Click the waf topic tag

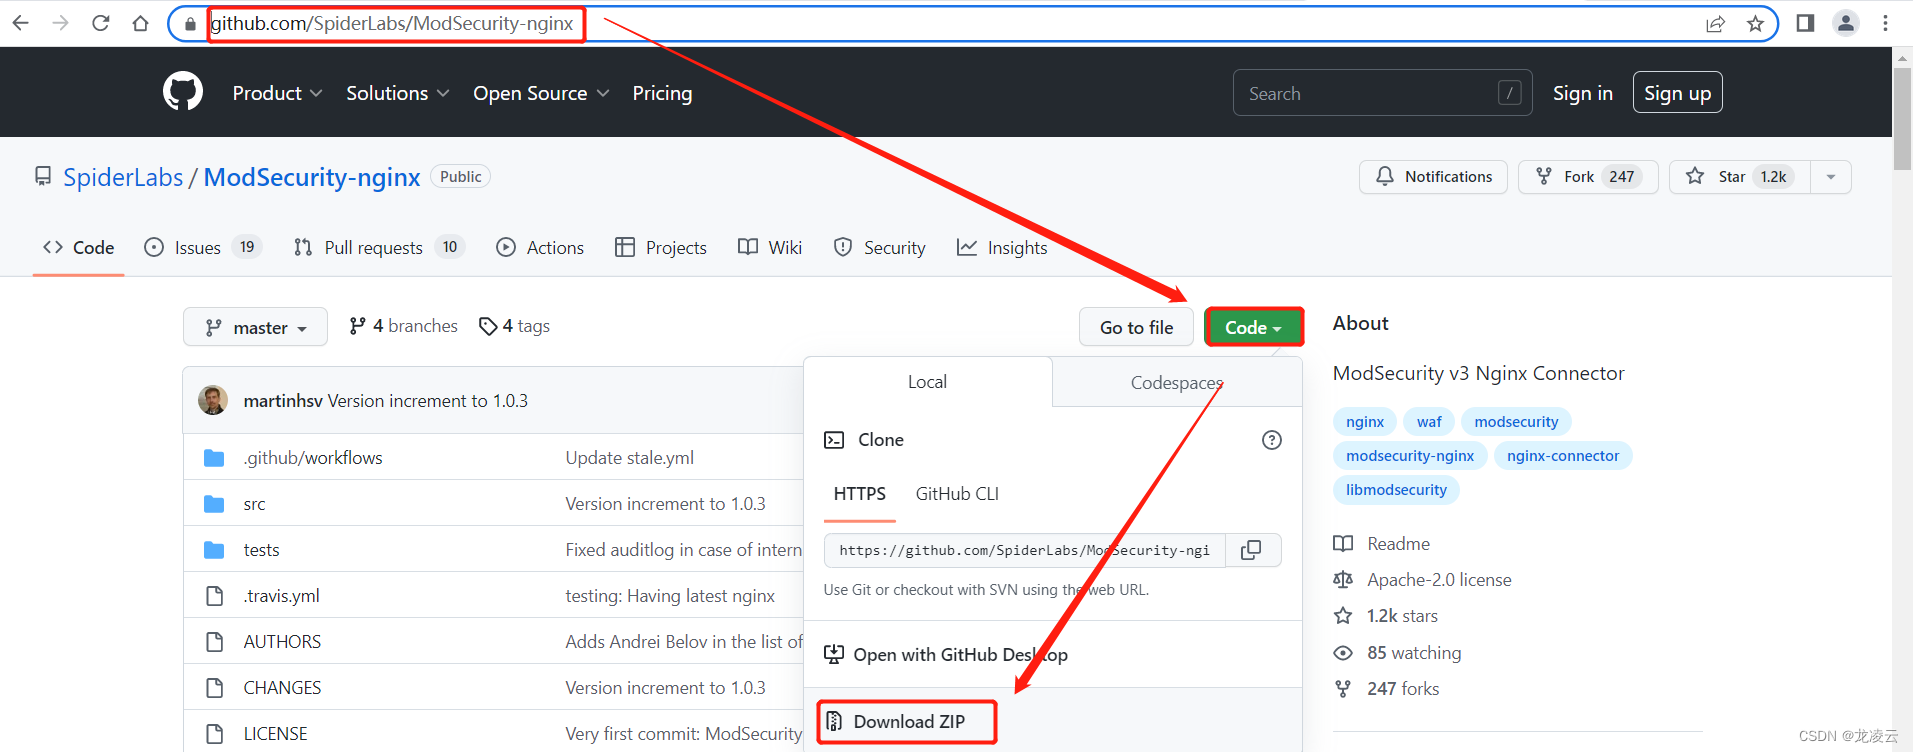(x=1429, y=422)
